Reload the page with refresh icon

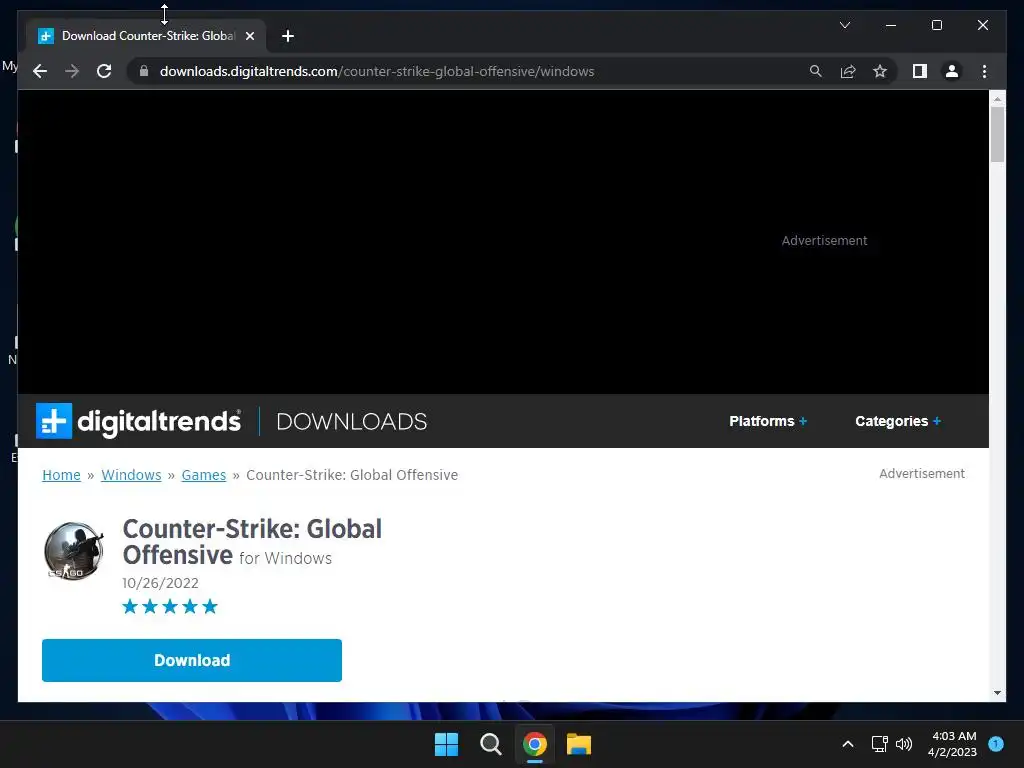coord(104,71)
